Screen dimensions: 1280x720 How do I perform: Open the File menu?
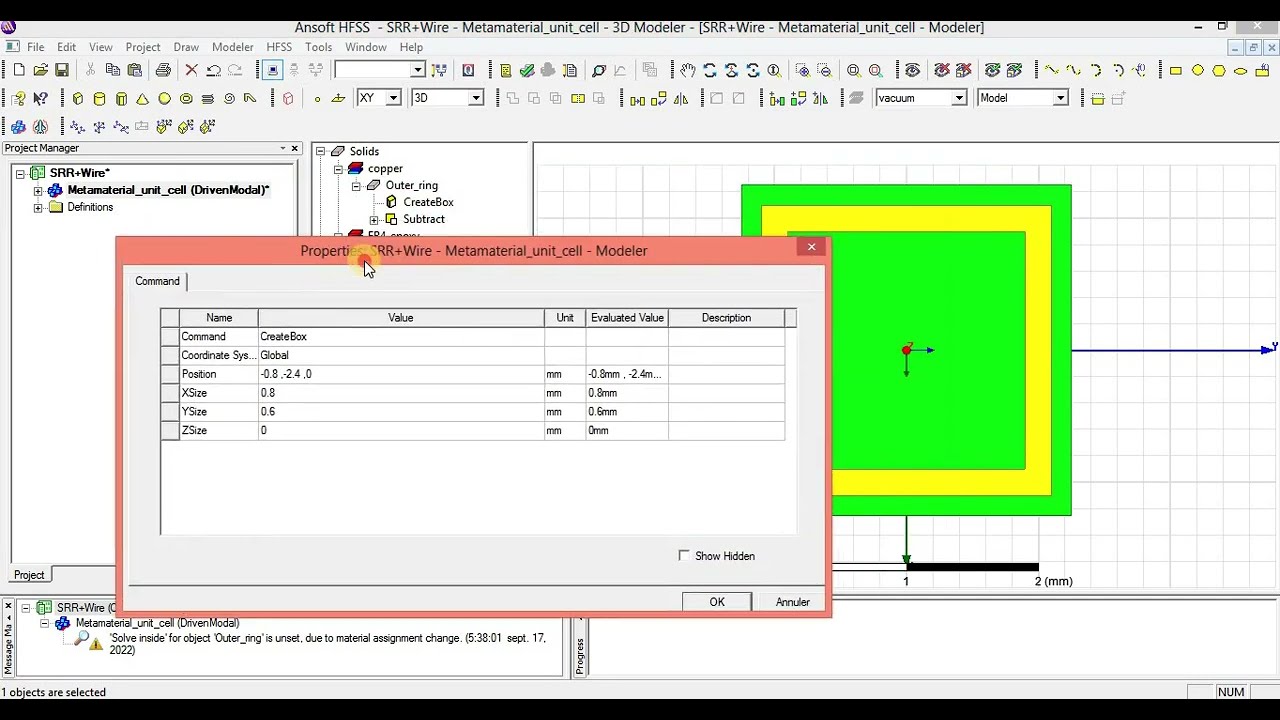click(x=35, y=47)
